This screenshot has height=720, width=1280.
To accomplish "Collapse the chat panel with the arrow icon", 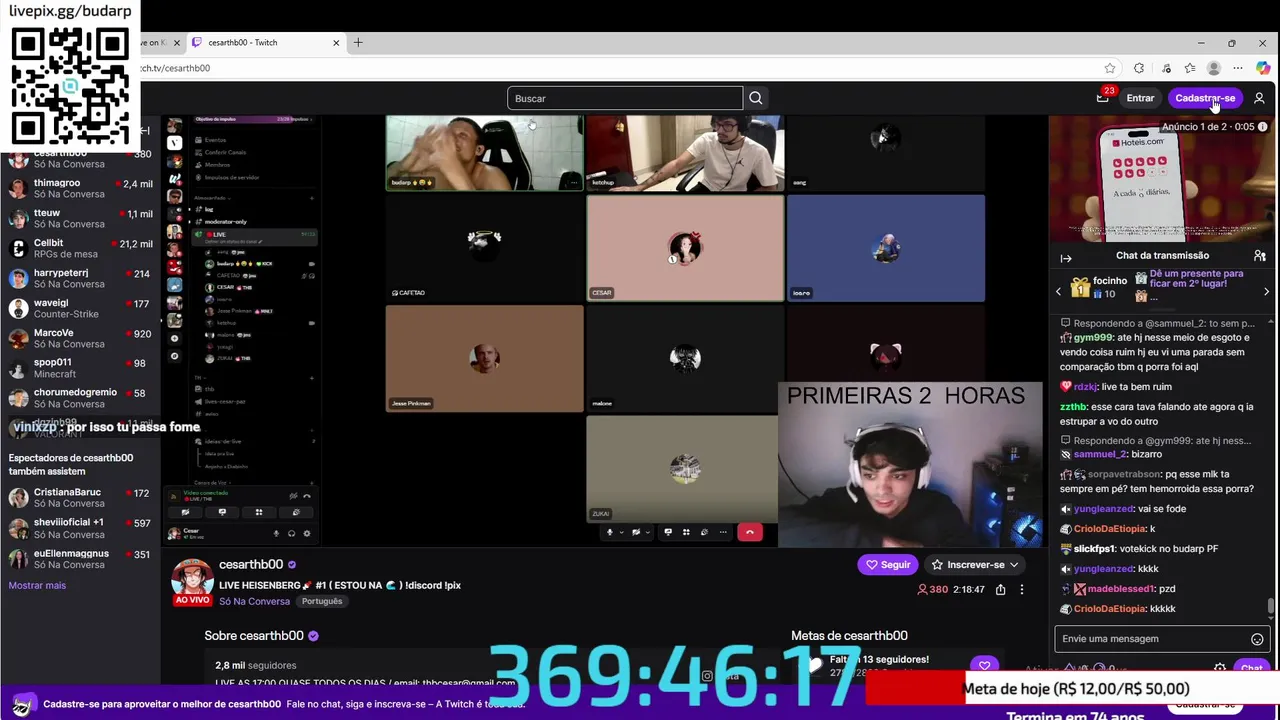I will click(x=1066, y=258).
